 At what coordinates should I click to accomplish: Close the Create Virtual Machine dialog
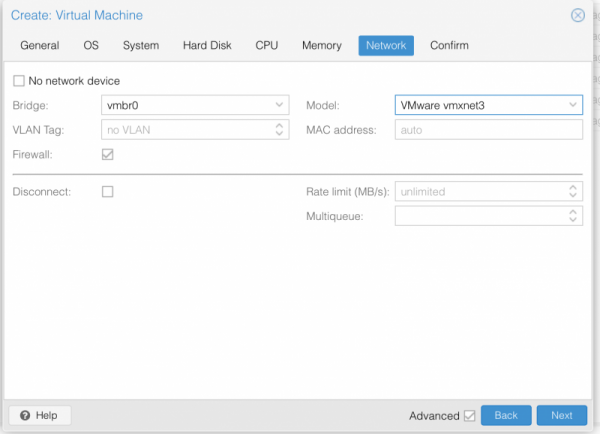[577, 15]
